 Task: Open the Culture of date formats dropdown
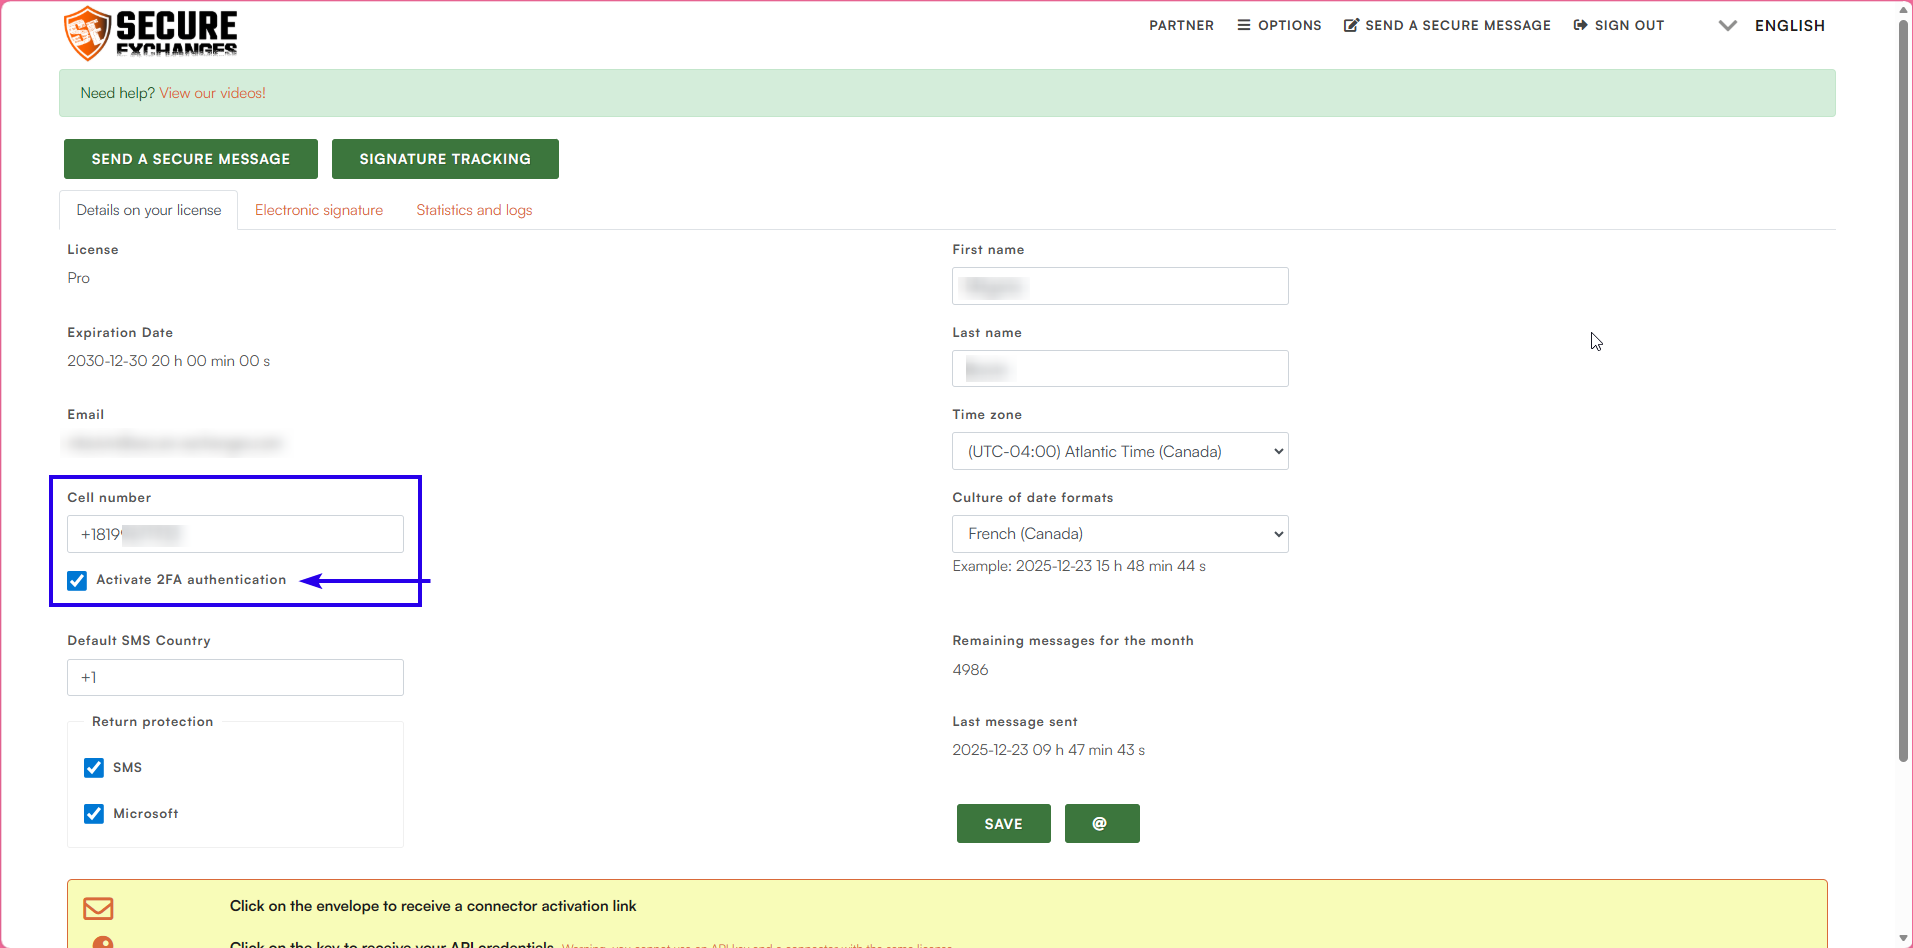pos(1120,534)
